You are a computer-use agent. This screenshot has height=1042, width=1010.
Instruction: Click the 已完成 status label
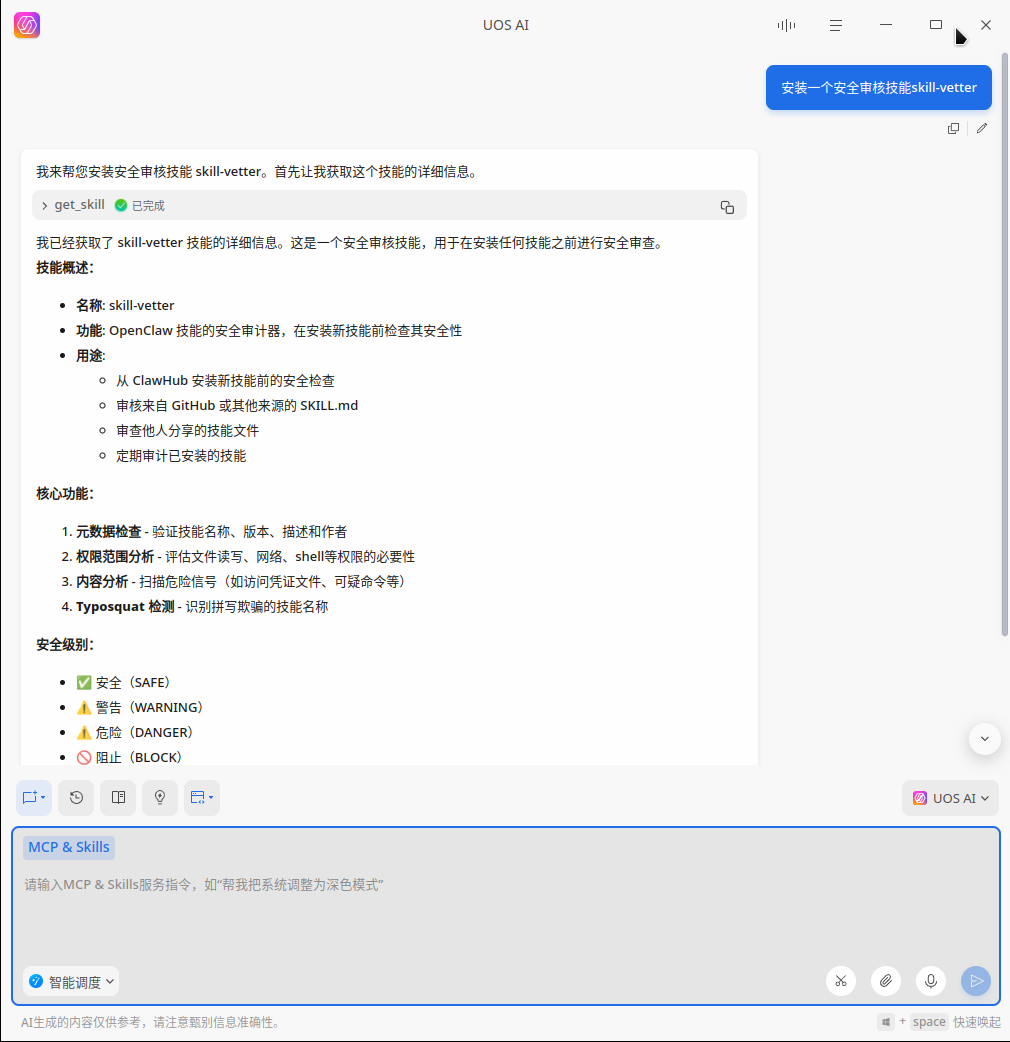[x=148, y=206]
